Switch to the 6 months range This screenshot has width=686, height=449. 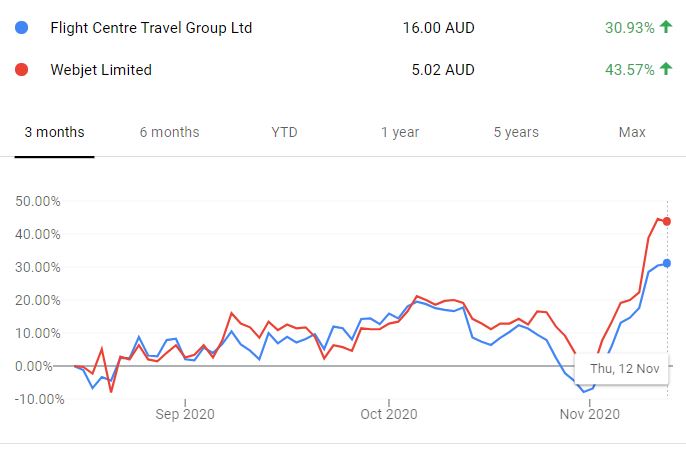[169, 132]
